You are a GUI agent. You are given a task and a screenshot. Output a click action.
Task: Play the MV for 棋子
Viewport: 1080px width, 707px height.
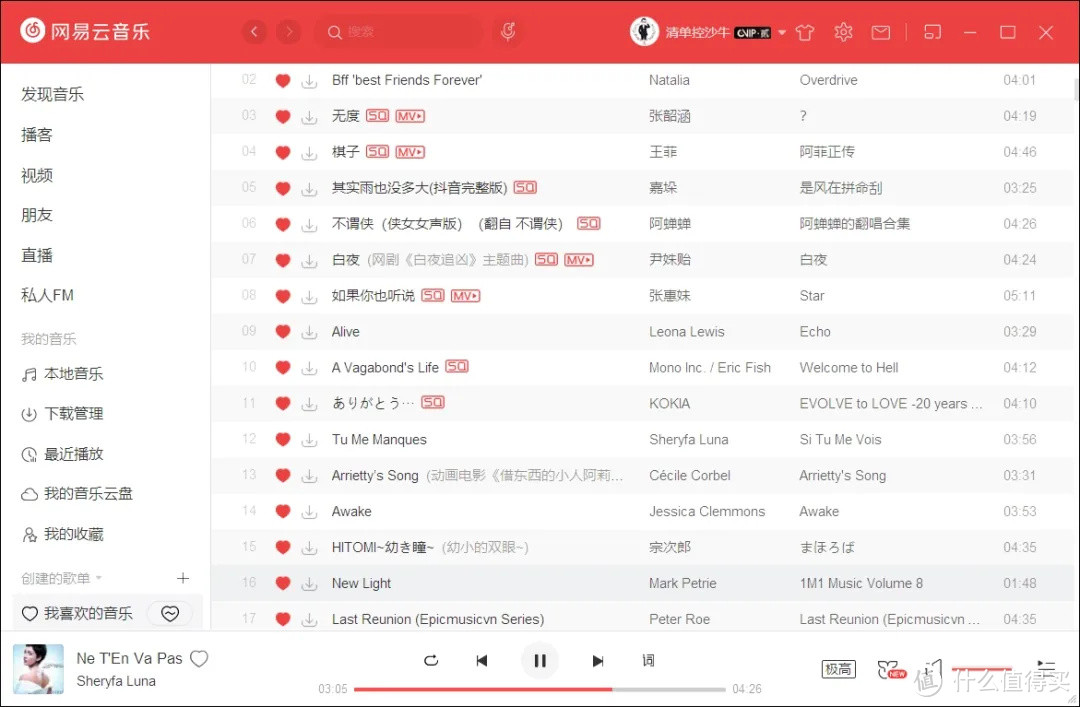point(410,152)
